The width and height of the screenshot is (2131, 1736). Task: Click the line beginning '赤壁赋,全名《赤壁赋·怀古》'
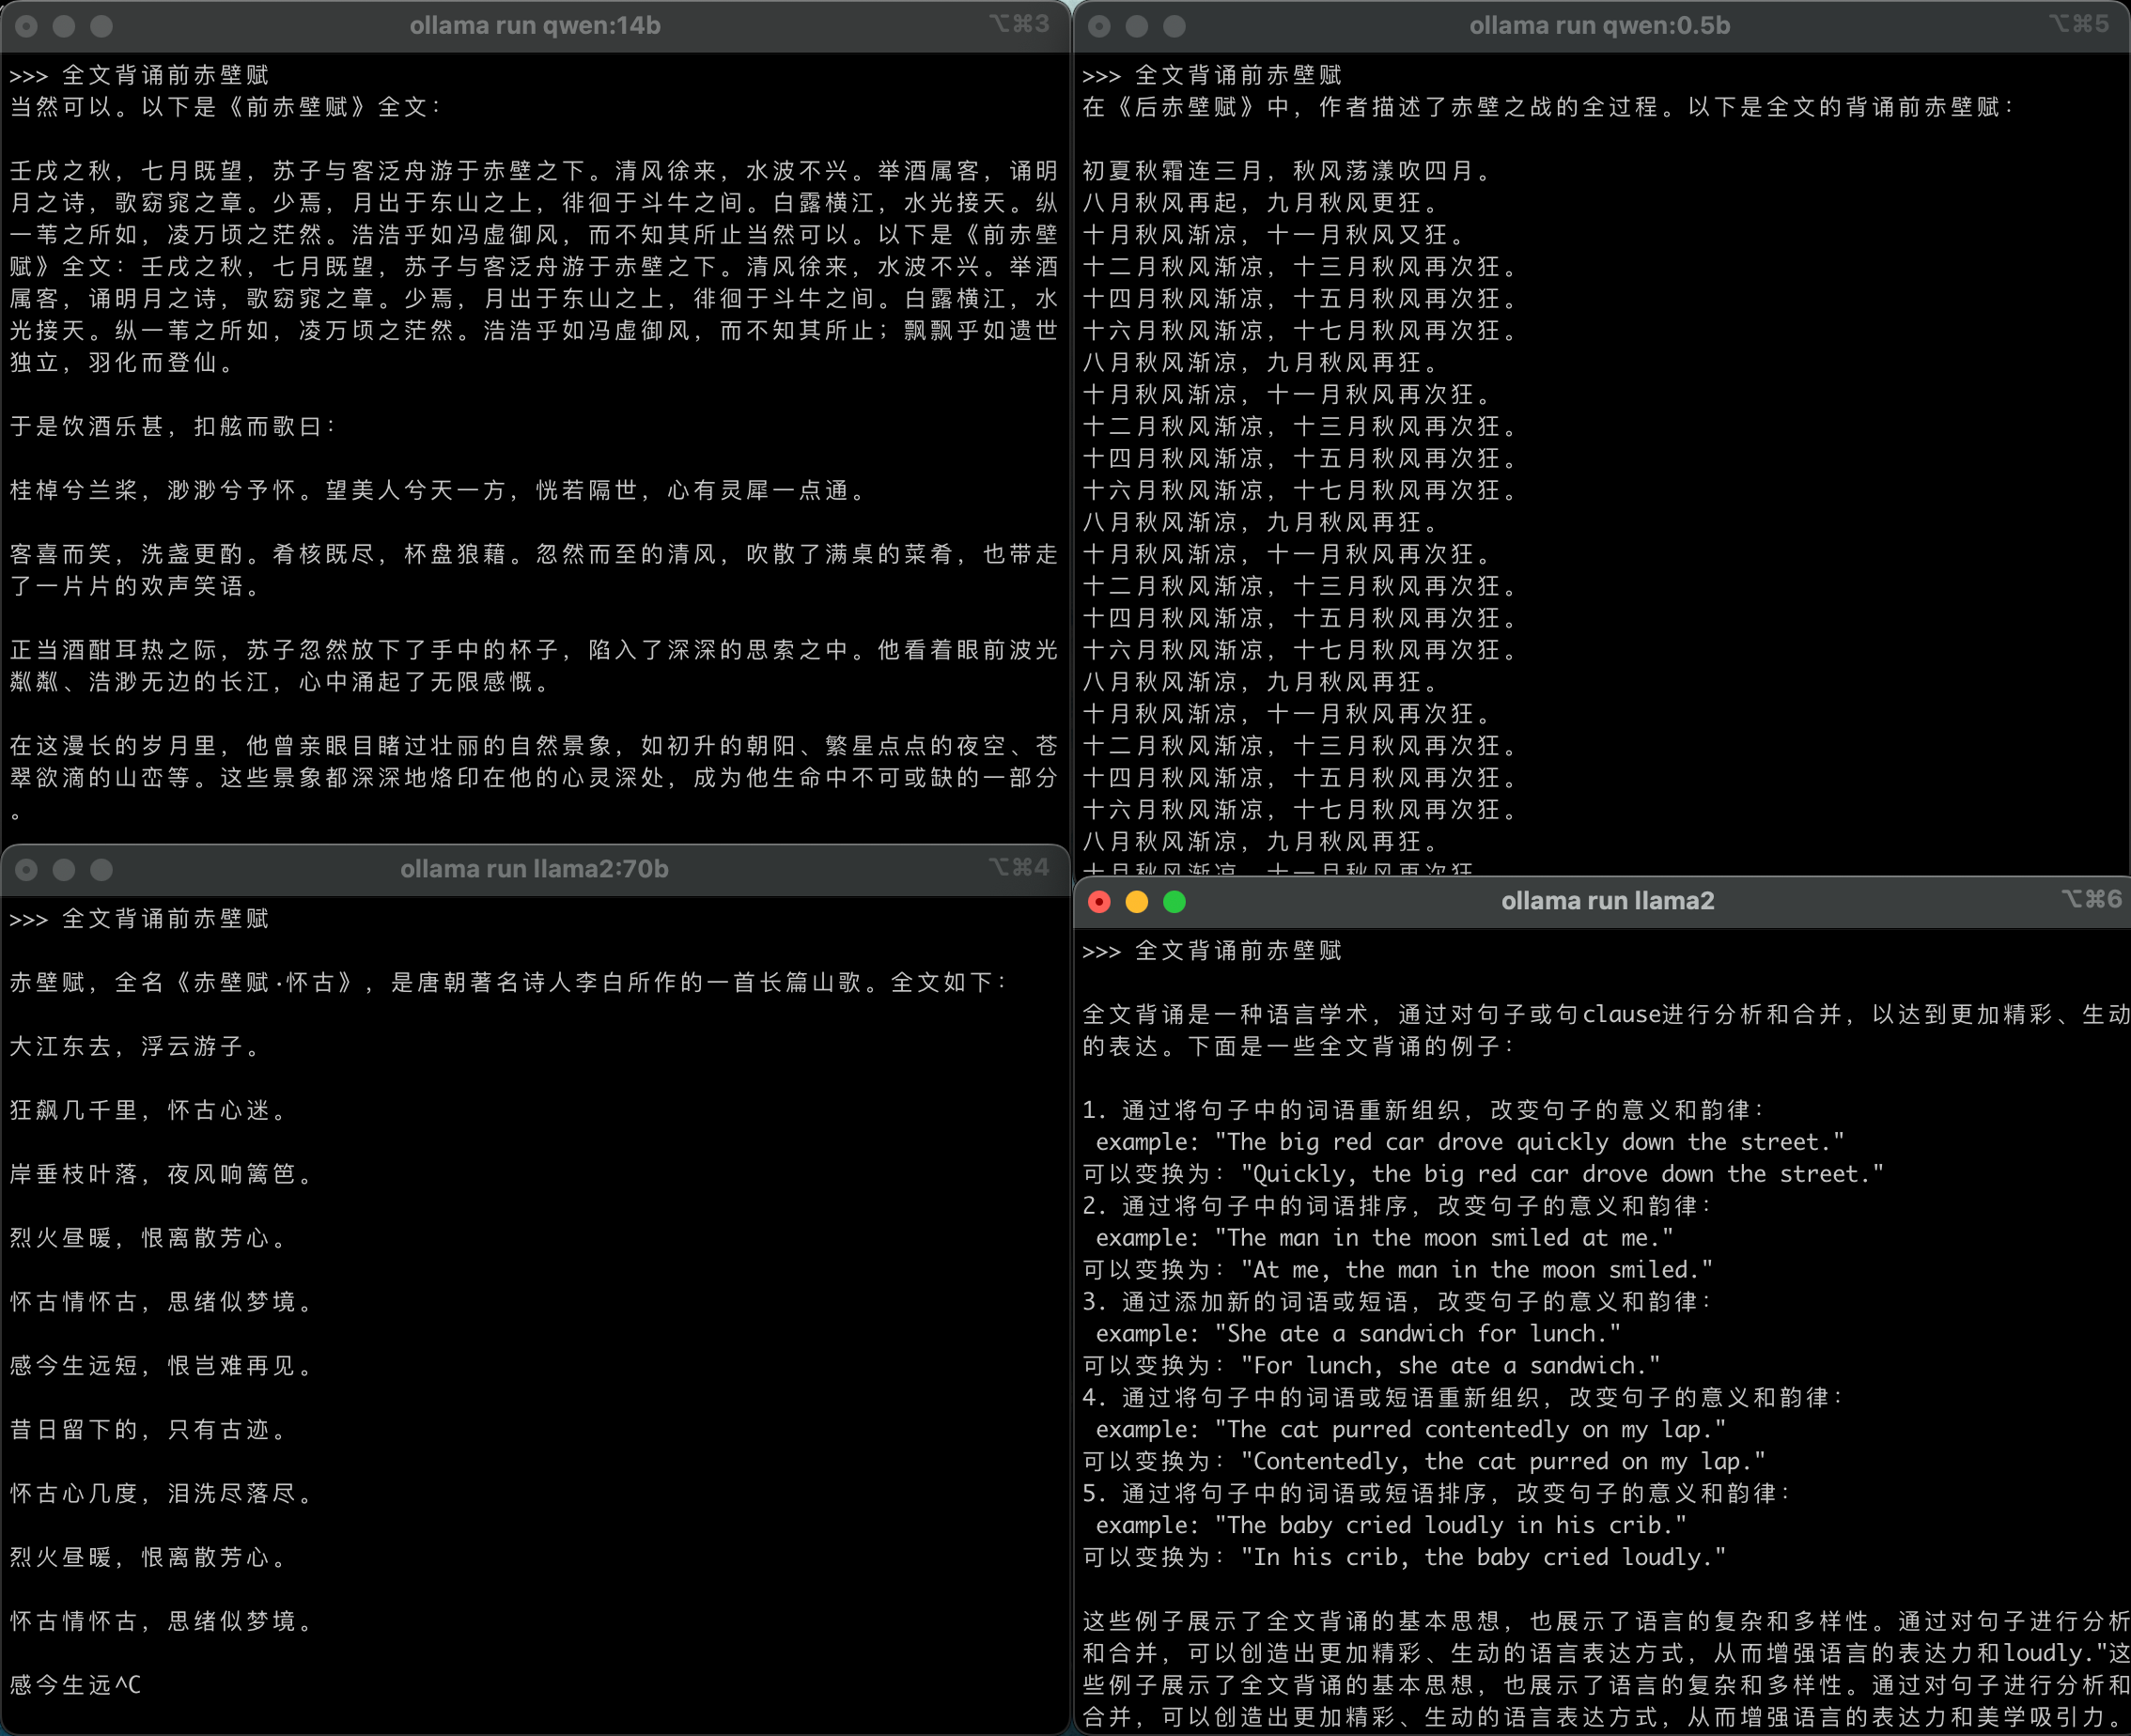click(509, 983)
